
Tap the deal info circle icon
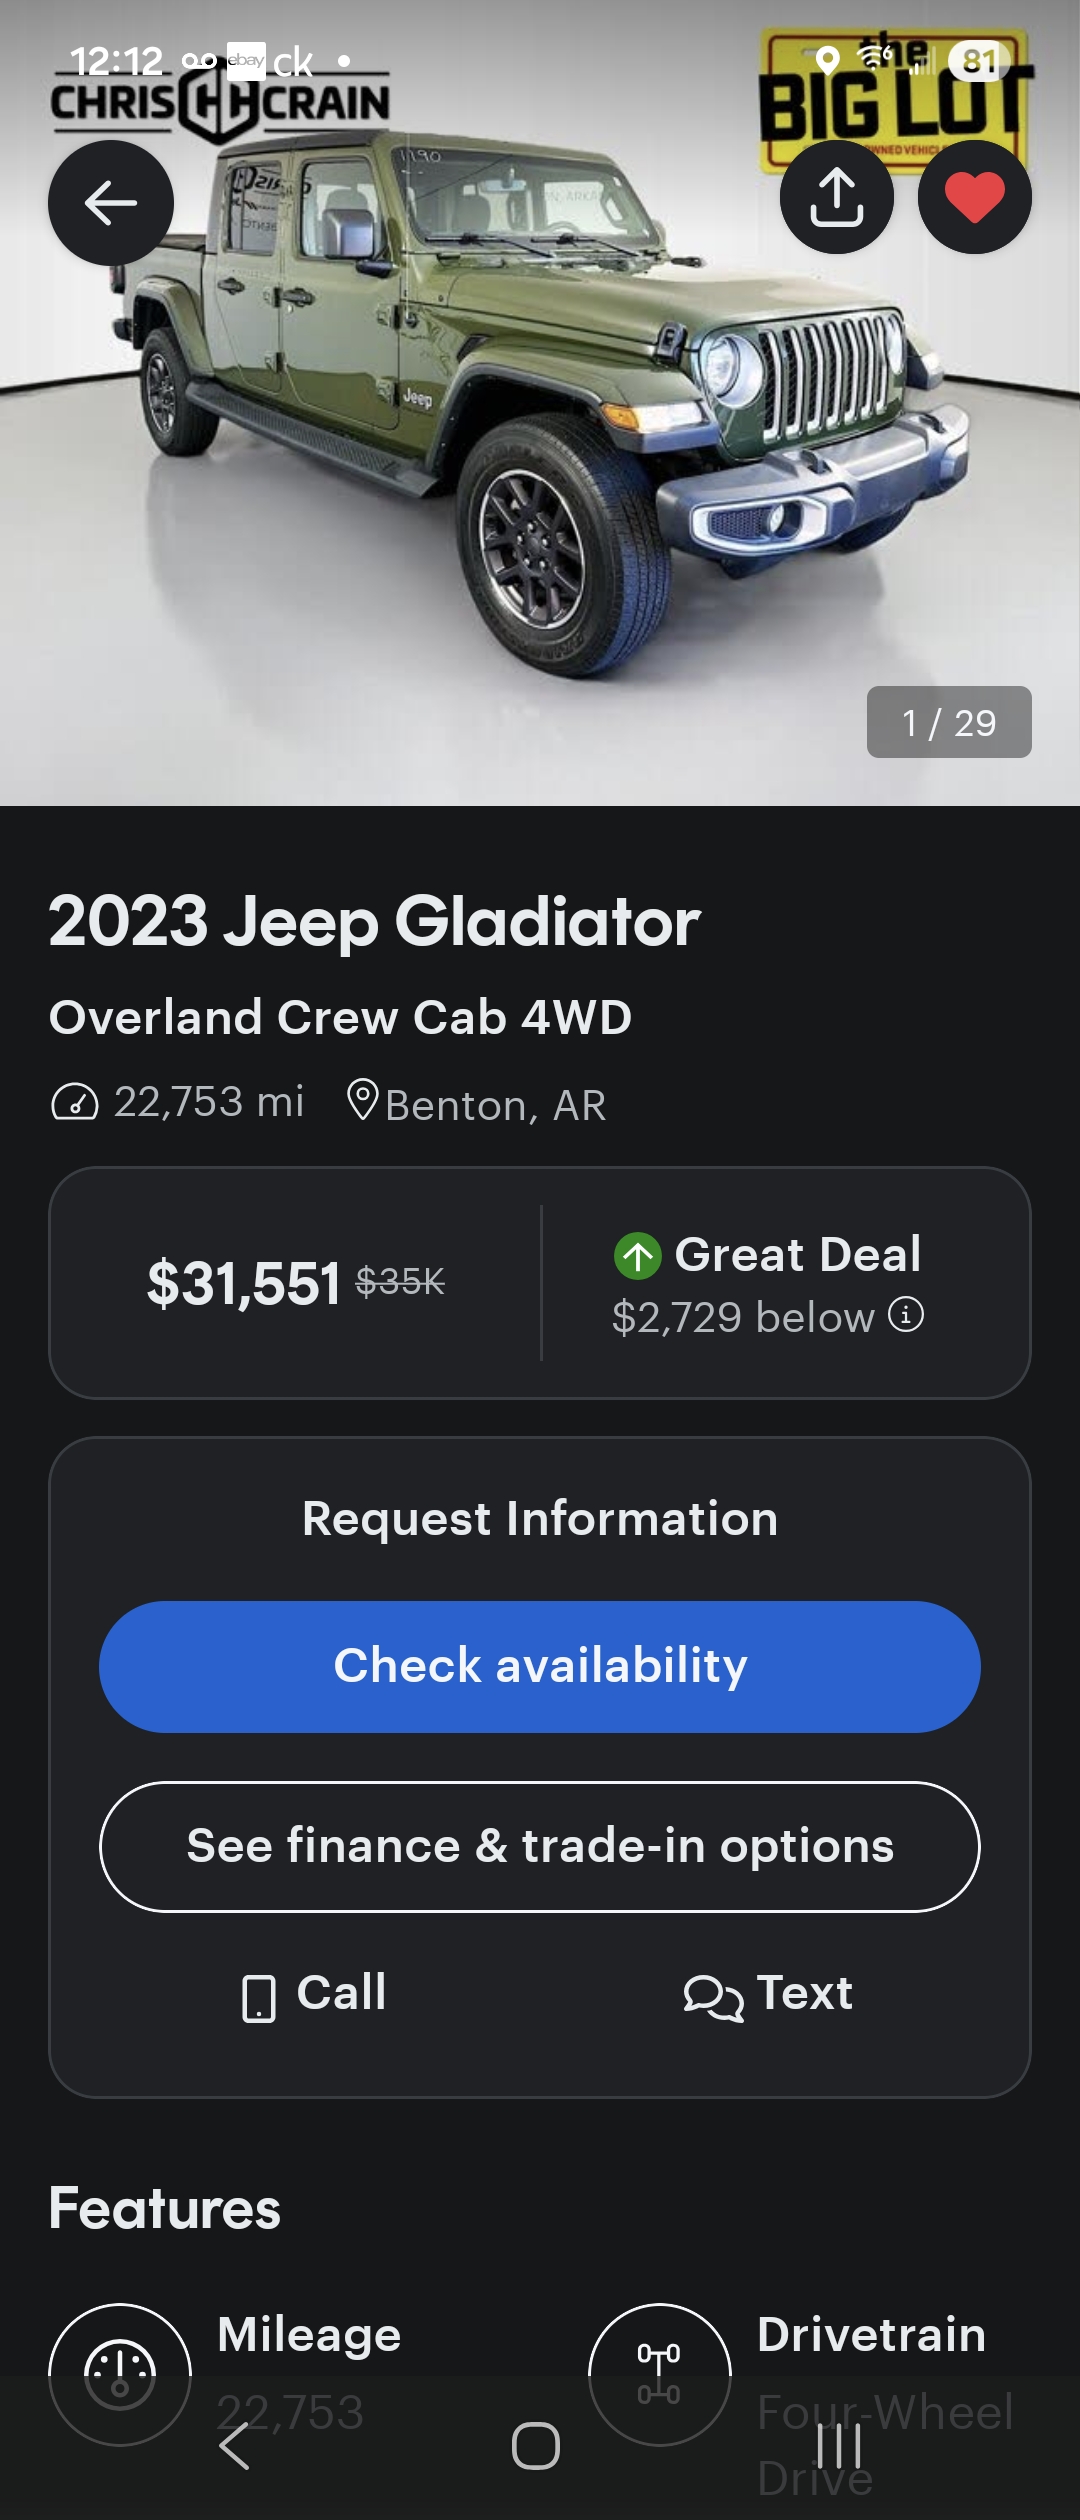click(x=906, y=1314)
